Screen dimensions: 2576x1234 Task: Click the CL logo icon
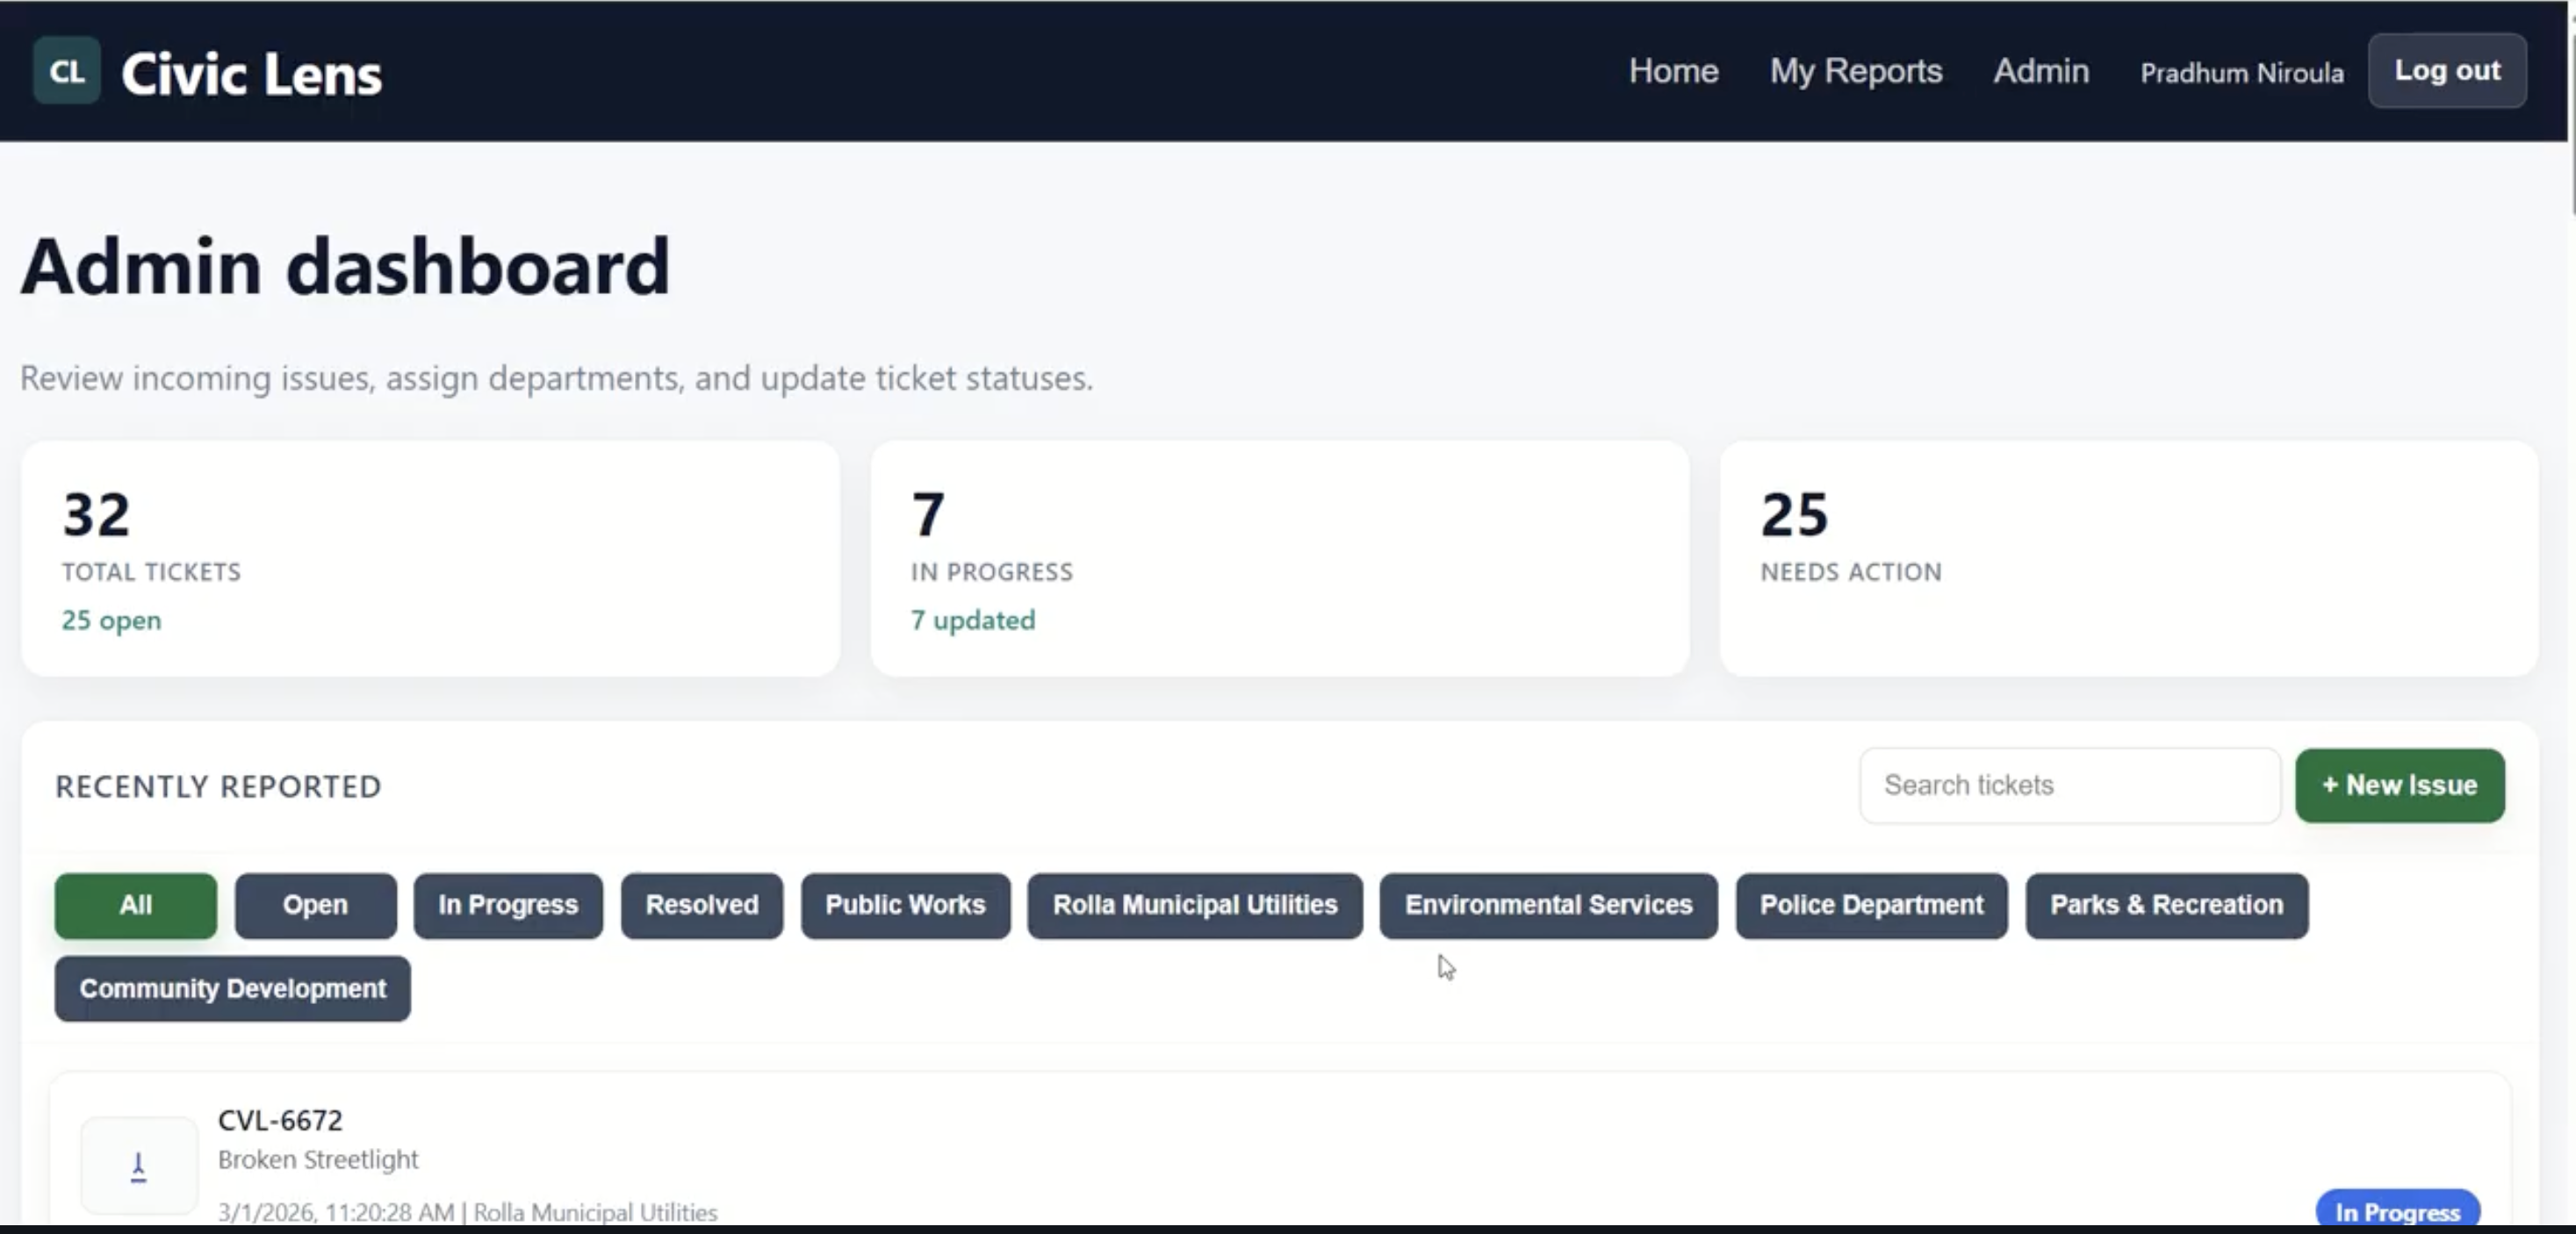click(66, 71)
